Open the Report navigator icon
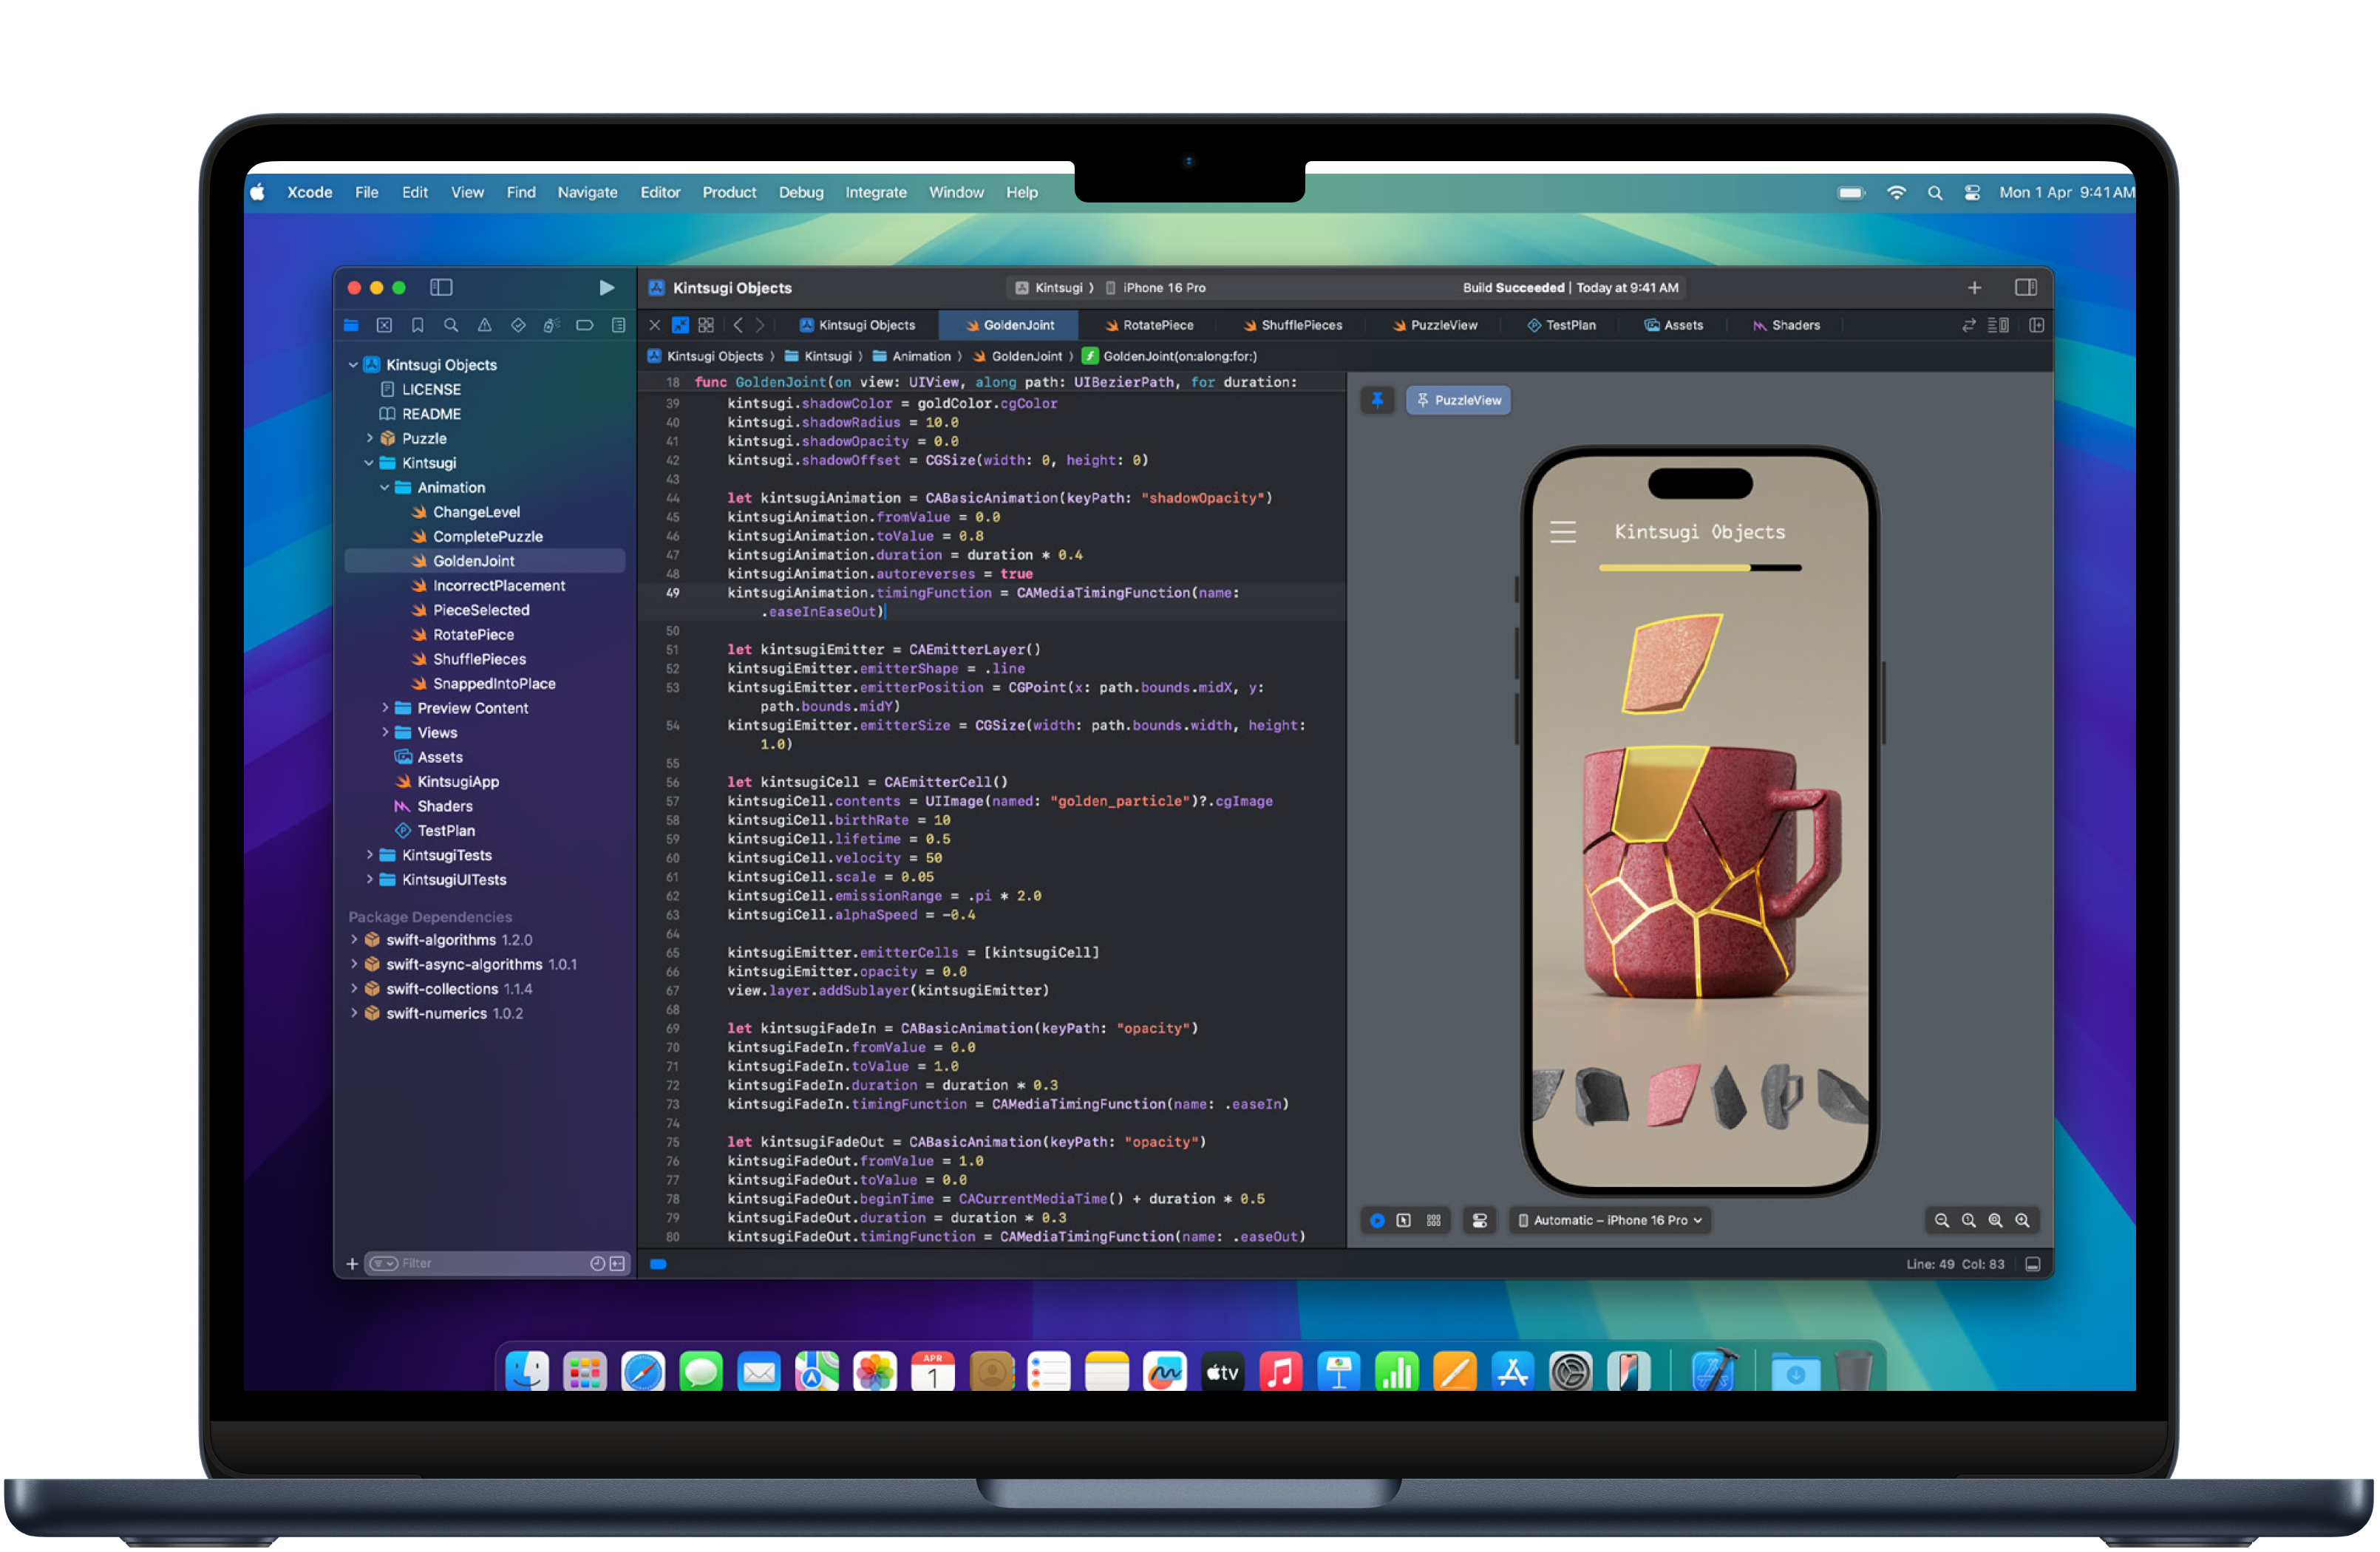Screen dimensions: 2380x1552 coord(618,325)
